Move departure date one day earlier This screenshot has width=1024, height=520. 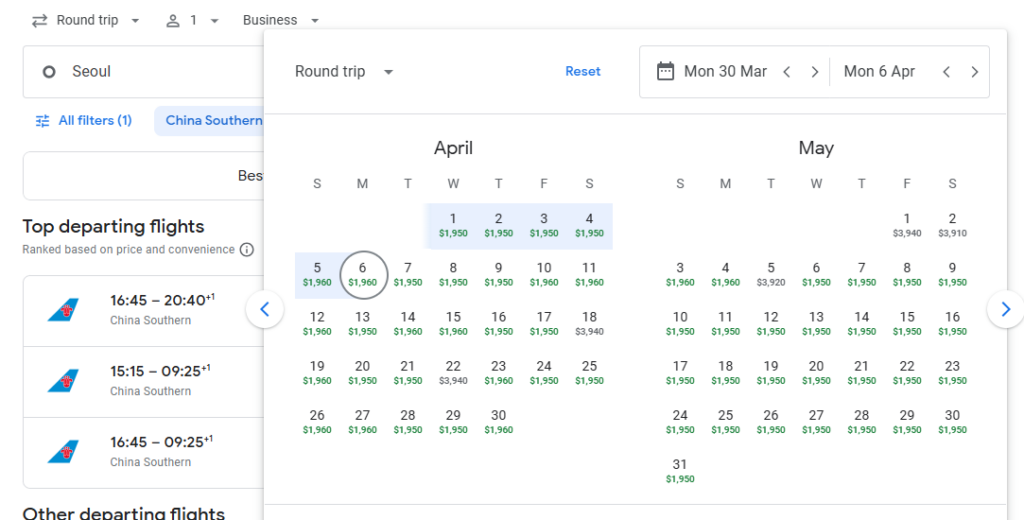tap(787, 72)
